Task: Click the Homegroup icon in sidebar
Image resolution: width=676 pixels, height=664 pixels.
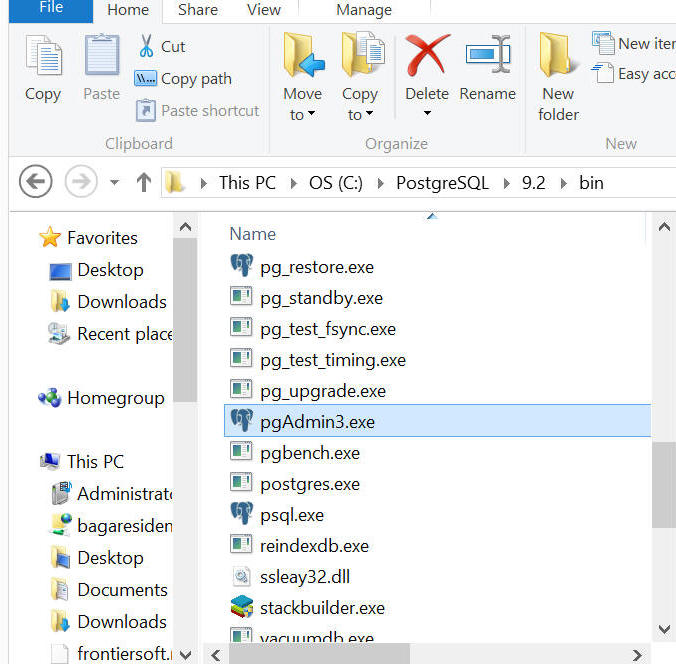Action: click(x=50, y=398)
